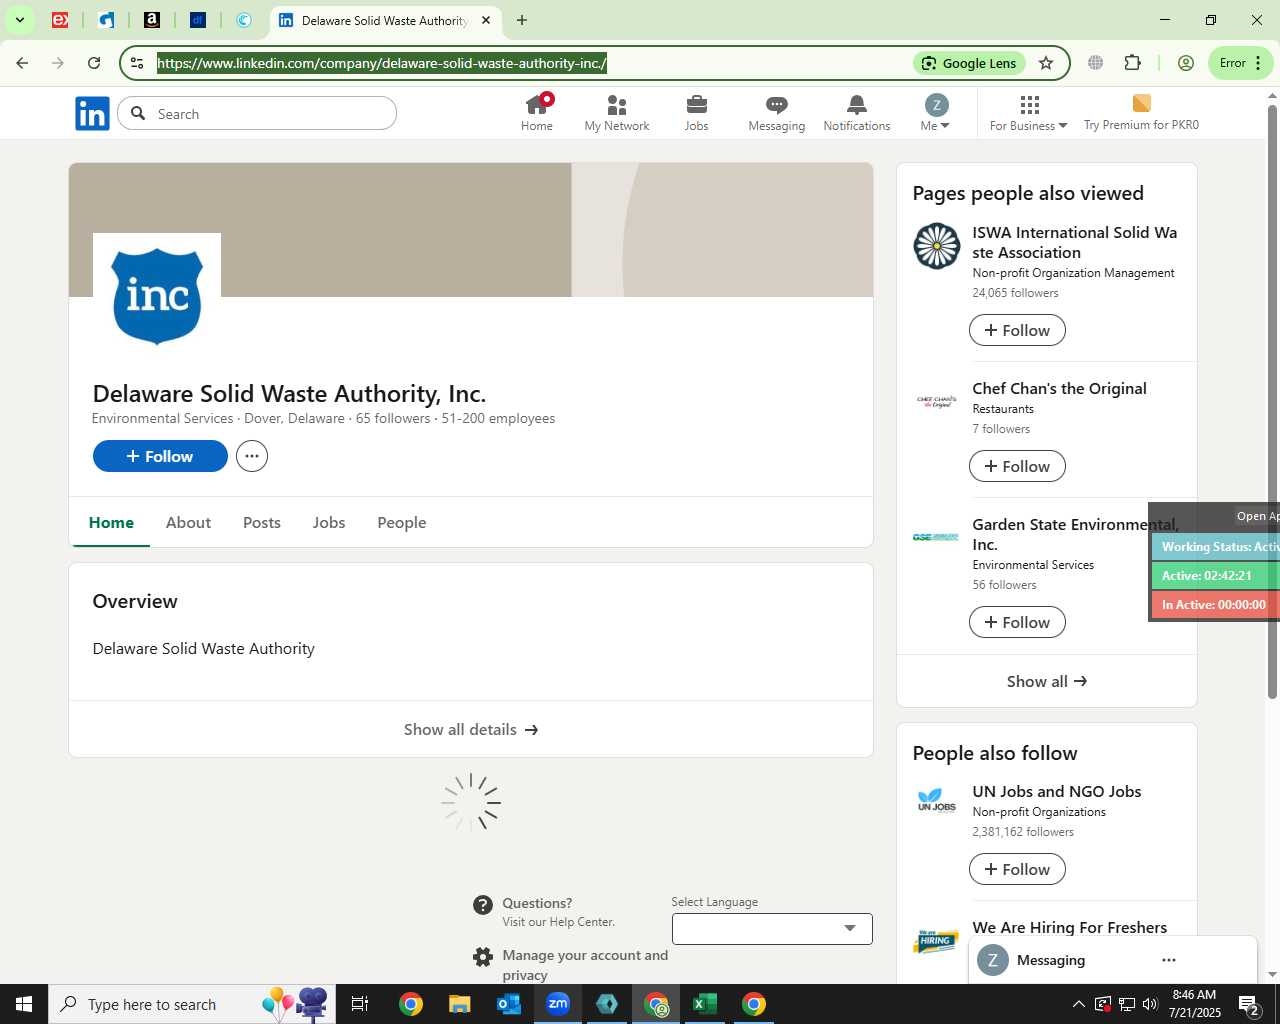Open My Network page
The image size is (1280, 1024).
coord(617,112)
